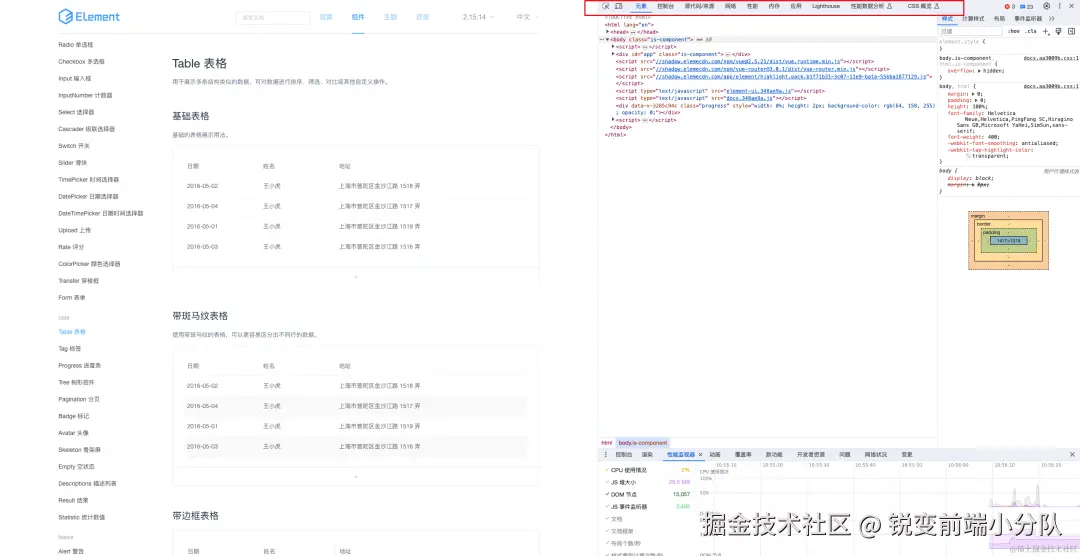Toggle the computed styles sidebar icon
The height and width of the screenshot is (556, 1080).
tap(1071, 31)
